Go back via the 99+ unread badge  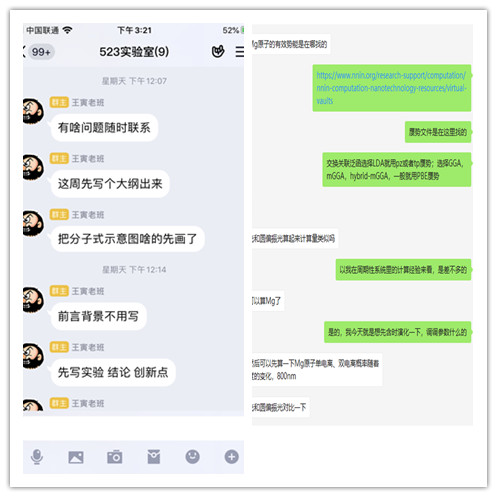(x=41, y=52)
